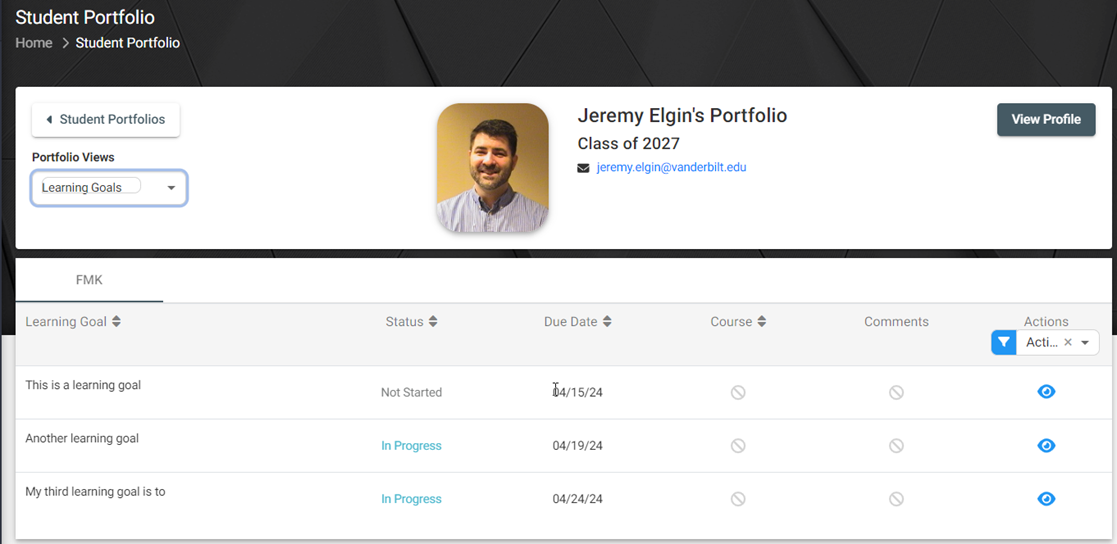Click Course no-entry icon for 04/15/24 row
Image resolution: width=1117 pixels, height=544 pixels.
point(738,392)
